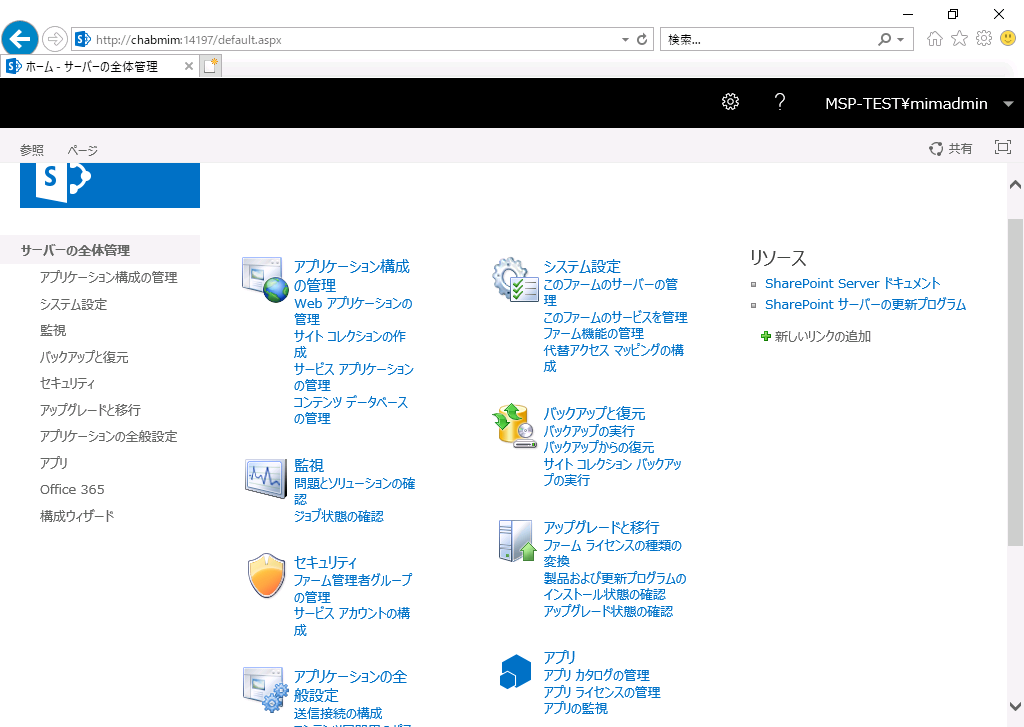Click the 監視 monitor graph icon
The width and height of the screenshot is (1024, 727).
tap(266, 479)
